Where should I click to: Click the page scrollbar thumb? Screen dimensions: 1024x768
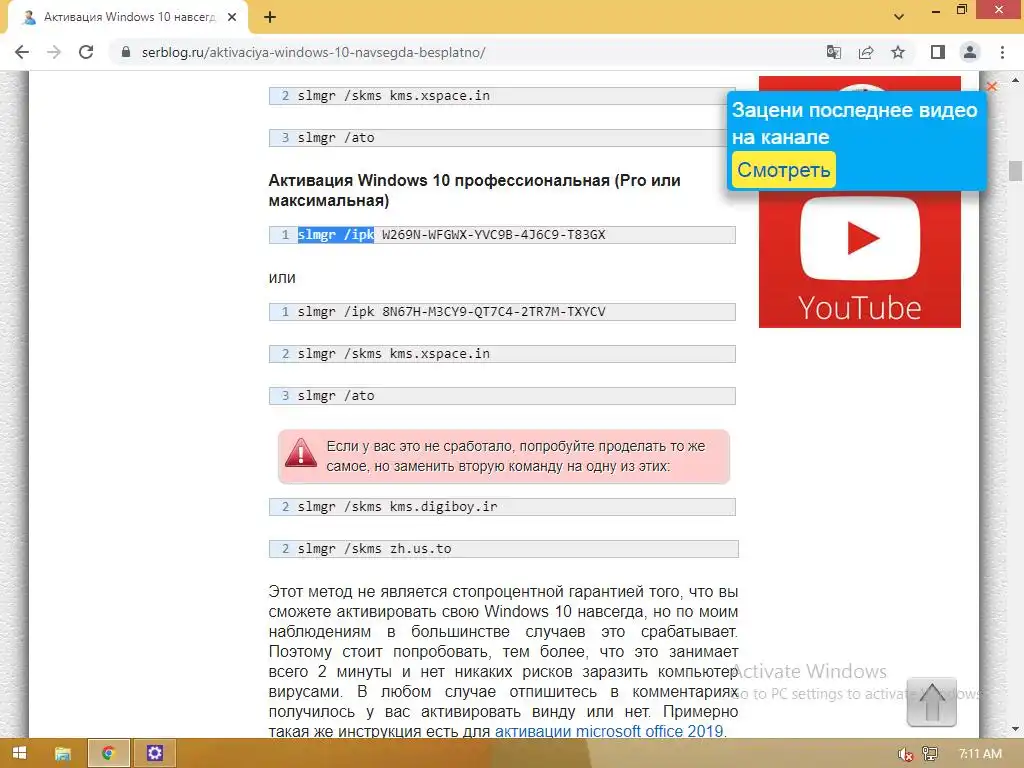tap(1015, 170)
